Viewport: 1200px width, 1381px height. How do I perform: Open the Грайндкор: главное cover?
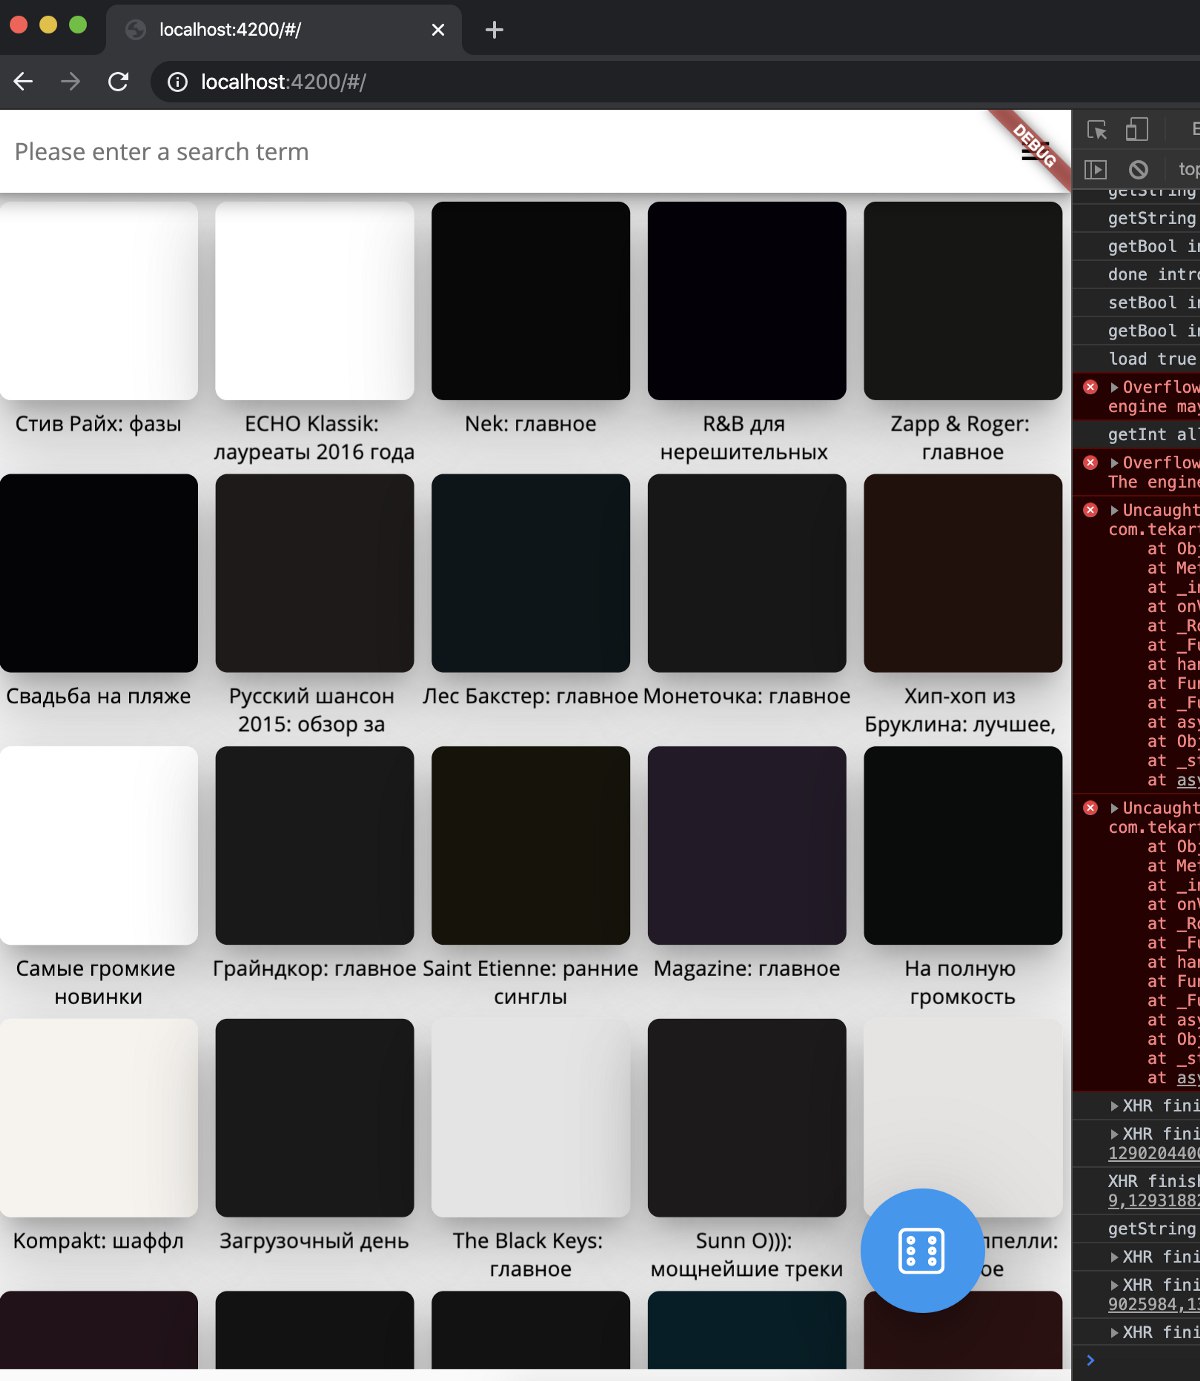[315, 845]
